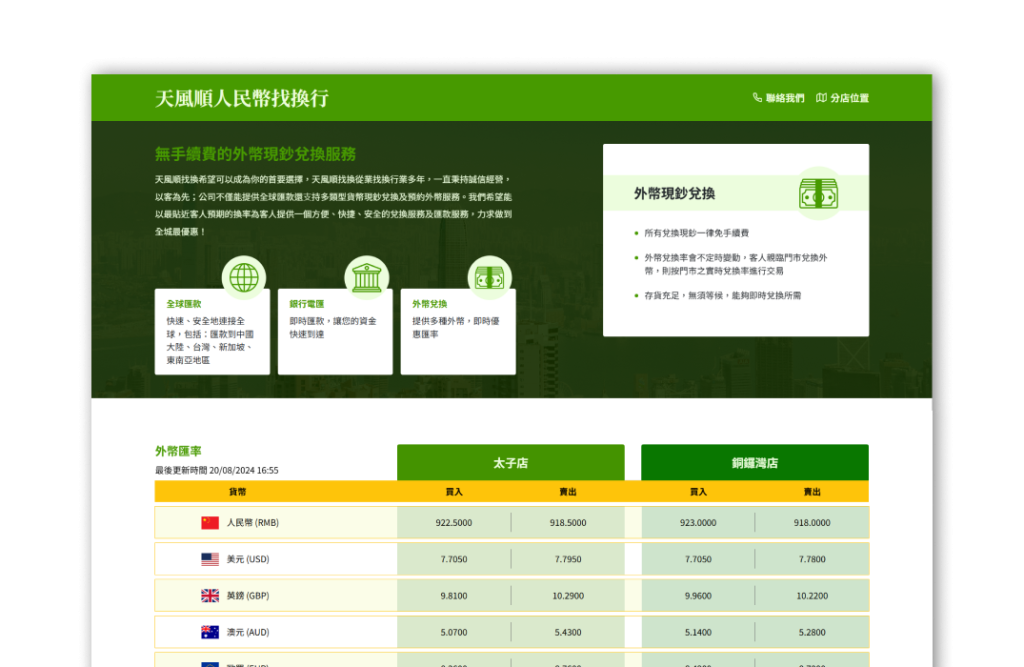Click the US flag icon for USD
The height and width of the screenshot is (667, 1024).
[x=210, y=559]
